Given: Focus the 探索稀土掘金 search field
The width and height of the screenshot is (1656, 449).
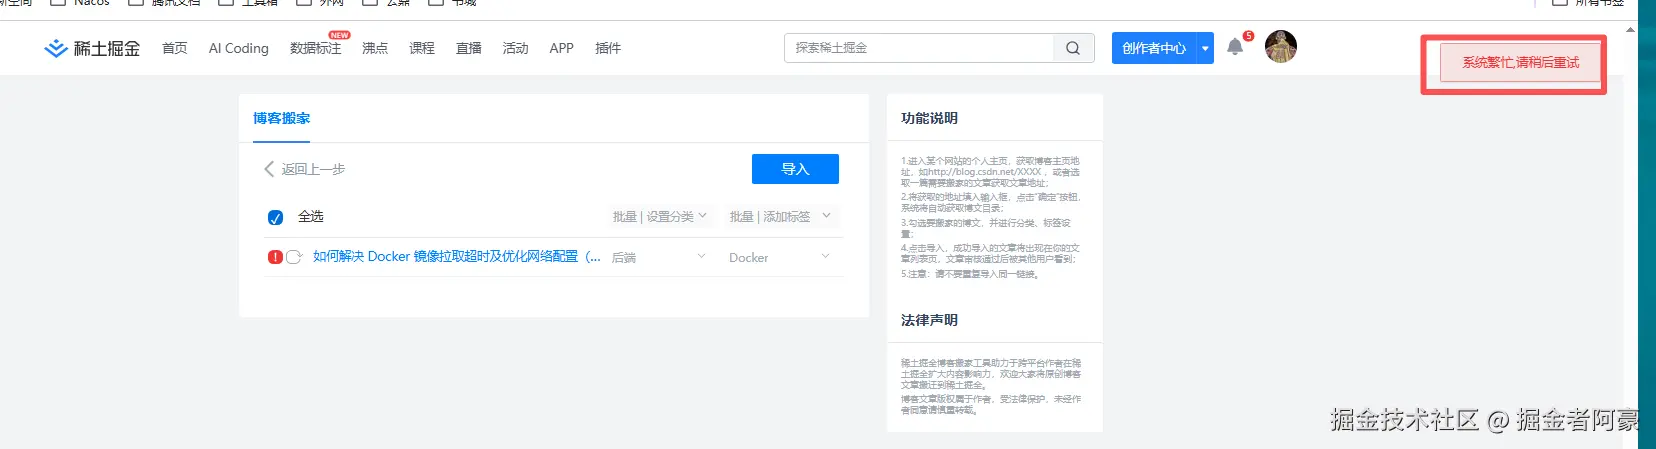Looking at the screenshot, I should tap(919, 48).
